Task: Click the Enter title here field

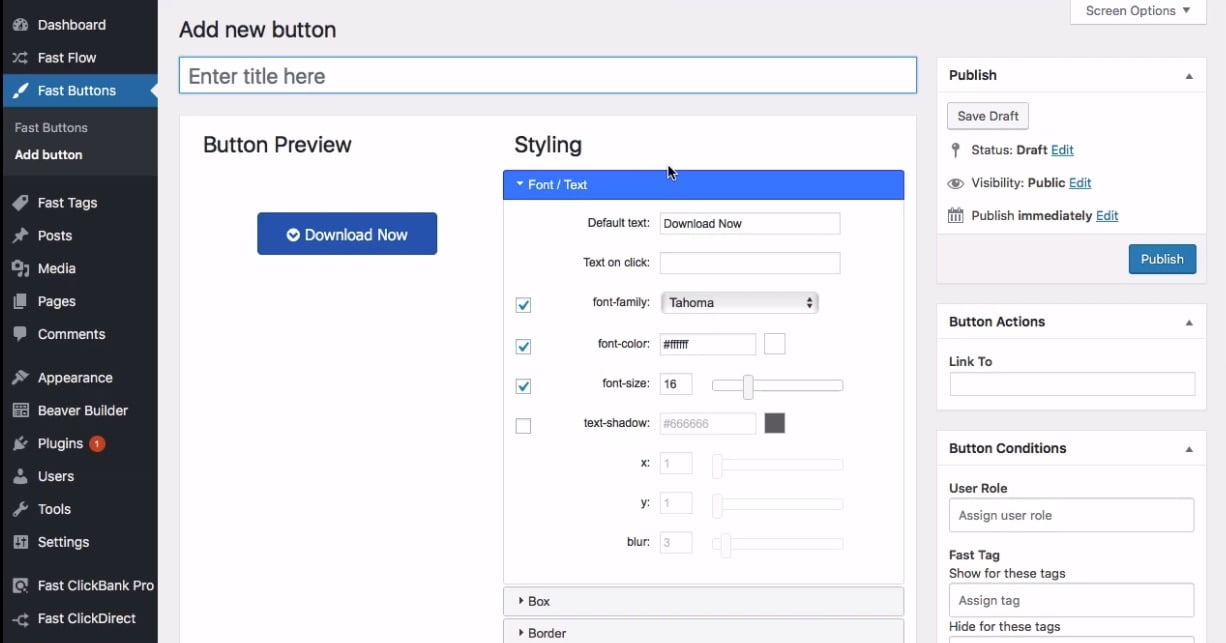Action: tap(547, 76)
